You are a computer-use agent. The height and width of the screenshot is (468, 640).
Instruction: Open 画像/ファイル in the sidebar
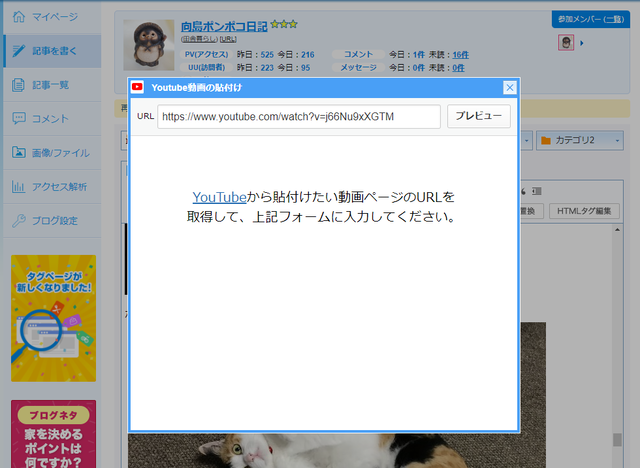tap(52, 153)
